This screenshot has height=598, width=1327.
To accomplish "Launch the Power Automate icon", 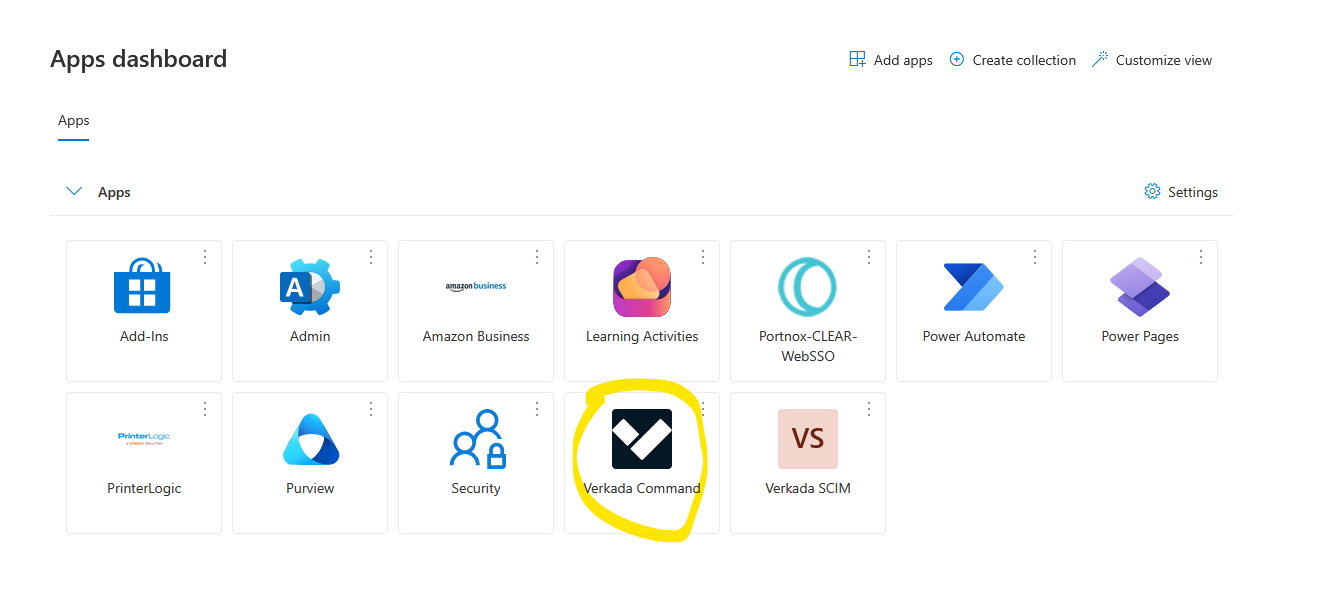I will coord(973,287).
